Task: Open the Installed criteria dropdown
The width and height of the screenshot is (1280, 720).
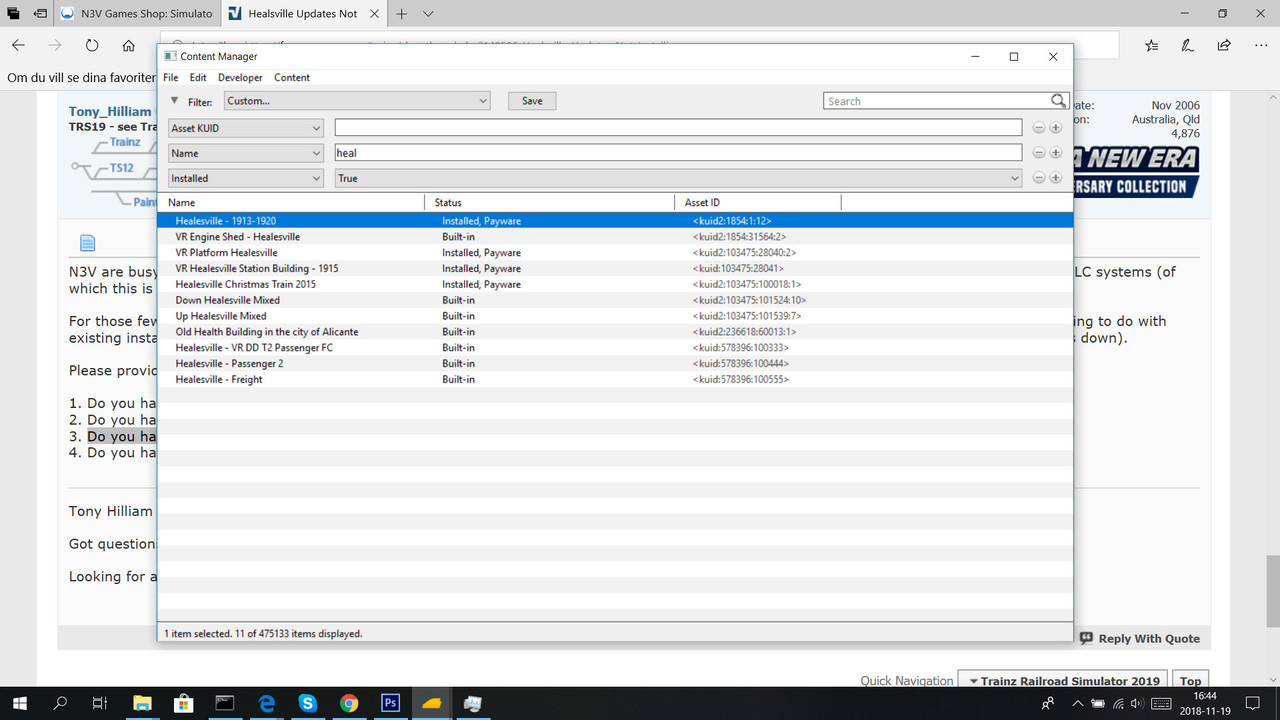Action: coord(245,178)
